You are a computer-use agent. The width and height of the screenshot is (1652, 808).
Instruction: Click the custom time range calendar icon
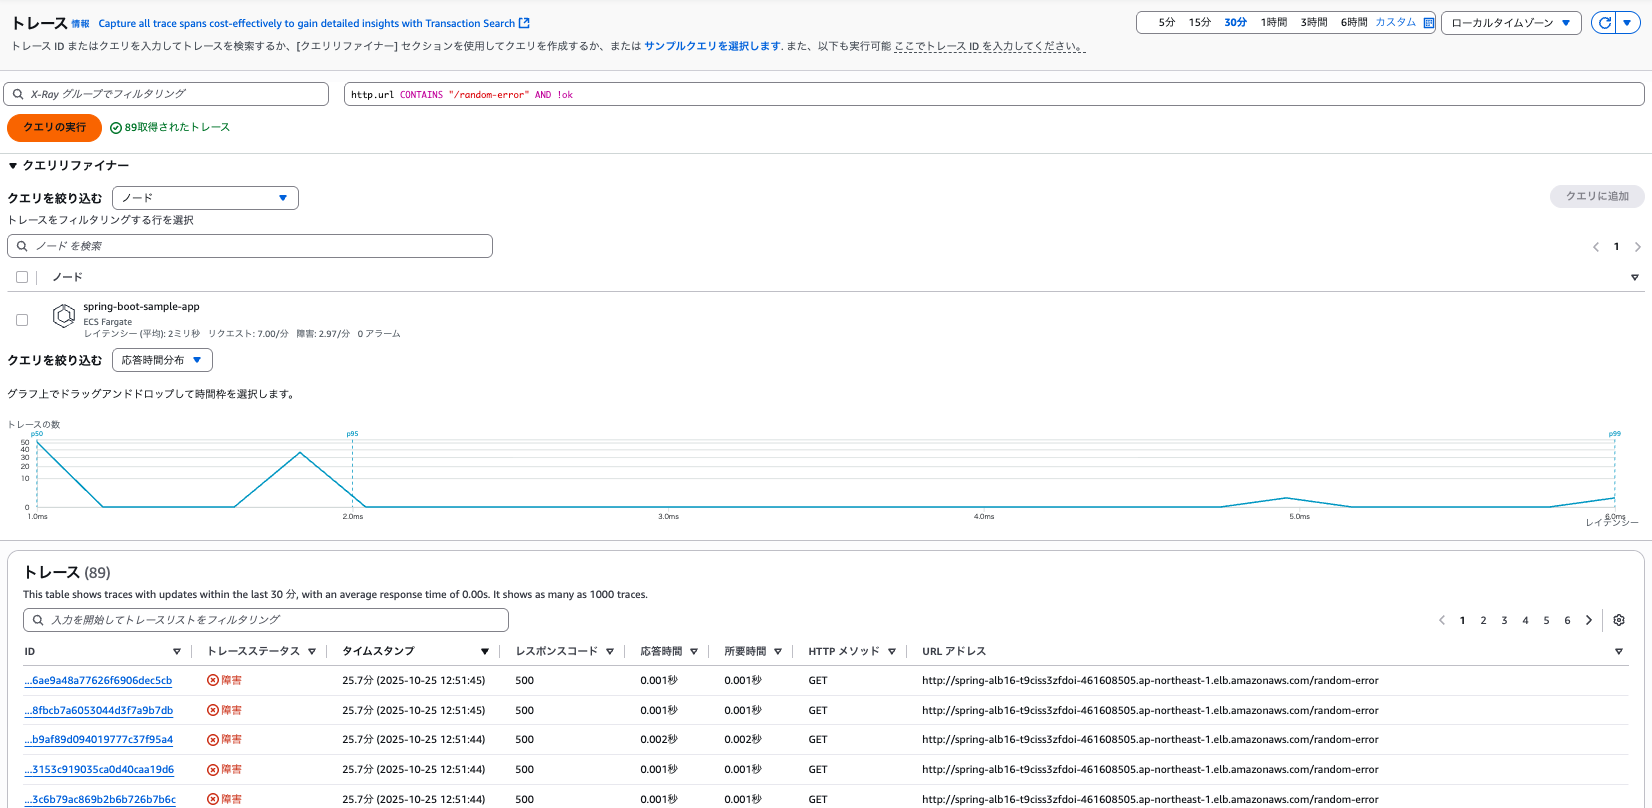click(1429, 23)
